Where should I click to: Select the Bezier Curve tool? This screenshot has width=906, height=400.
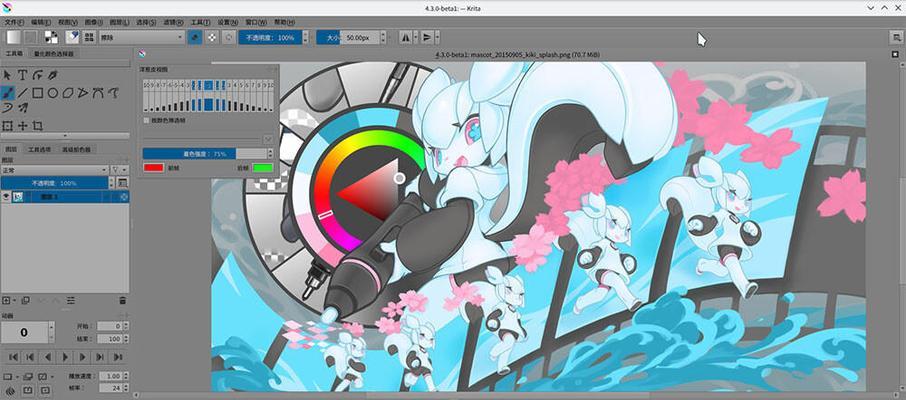click(x=98, y=92)
